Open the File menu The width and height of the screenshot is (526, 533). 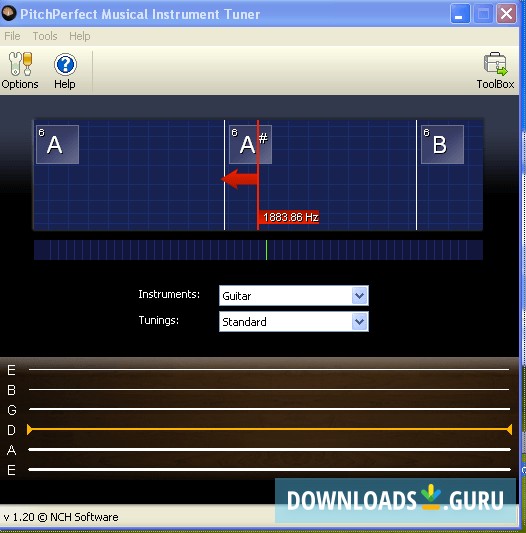click(12, 36)
